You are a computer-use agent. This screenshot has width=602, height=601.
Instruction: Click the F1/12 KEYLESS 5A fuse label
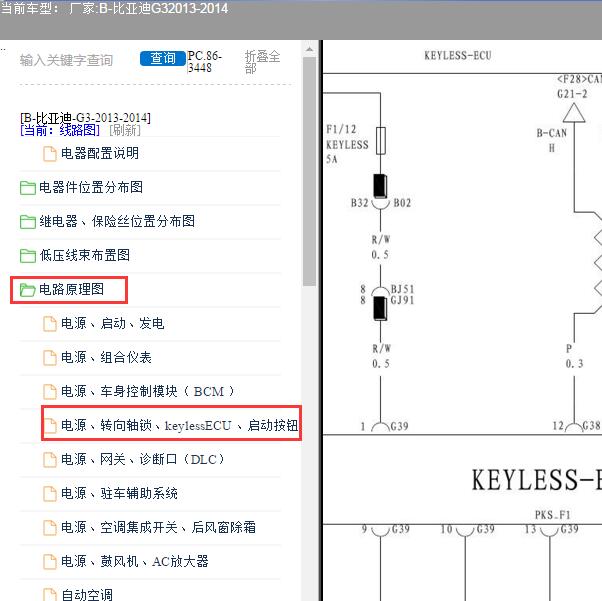[347, 144]
